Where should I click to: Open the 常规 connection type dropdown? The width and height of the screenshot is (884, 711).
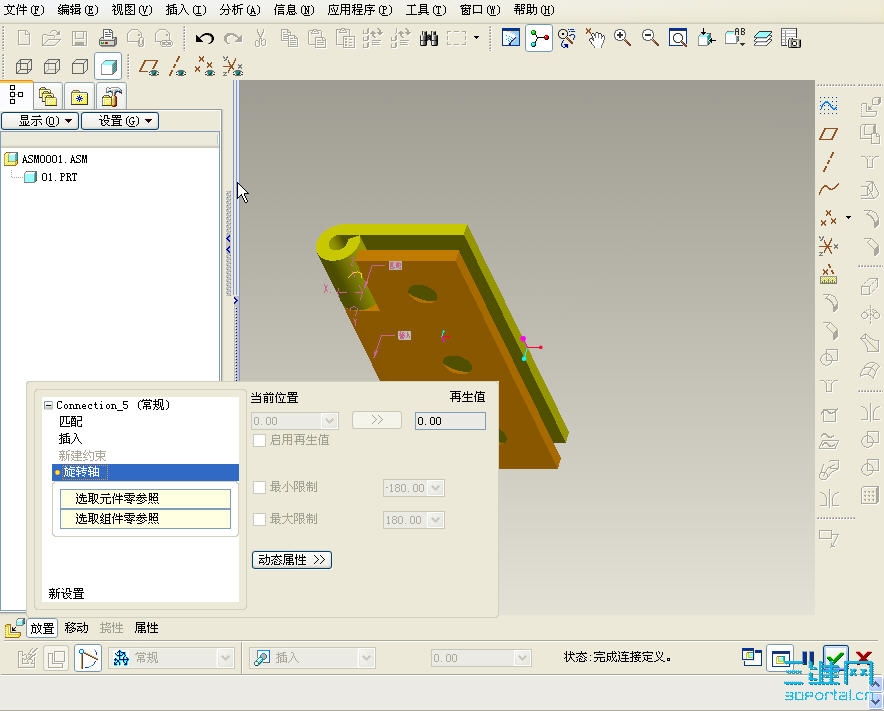coord(226,658)
